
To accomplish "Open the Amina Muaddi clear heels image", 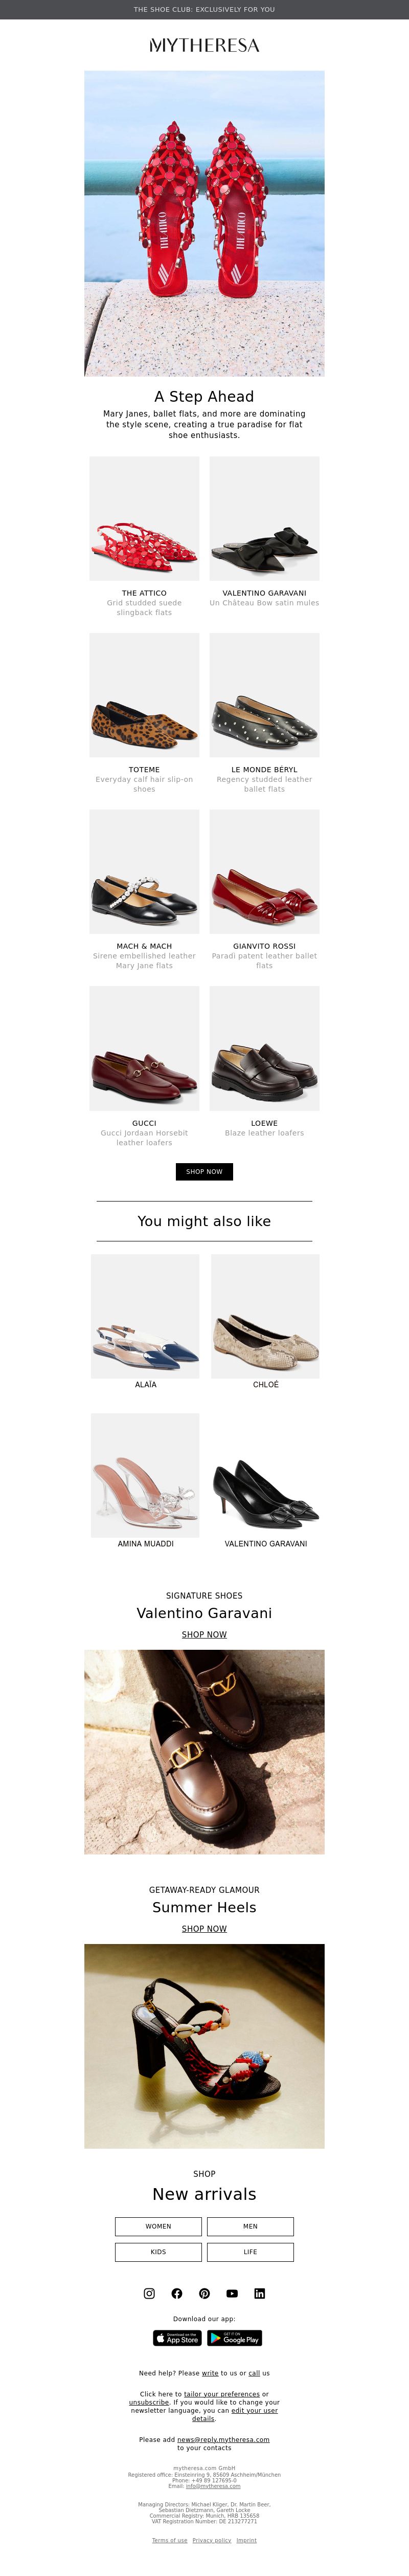I will (x=145, y=1475).
